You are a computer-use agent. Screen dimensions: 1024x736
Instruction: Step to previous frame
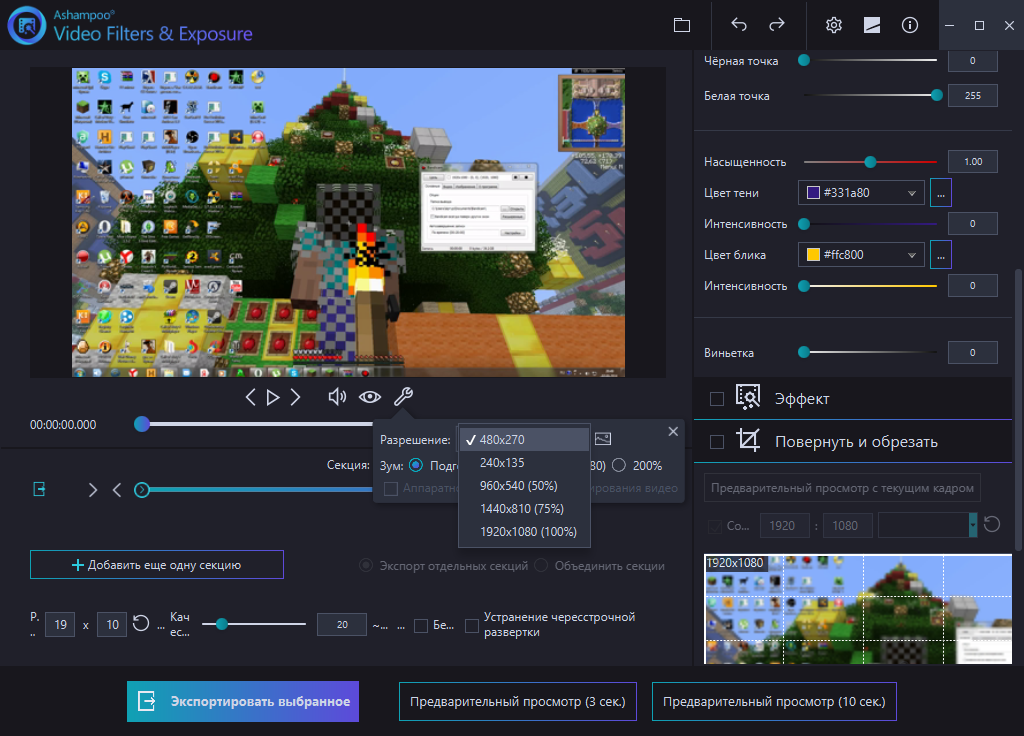[x=250, y=397]
